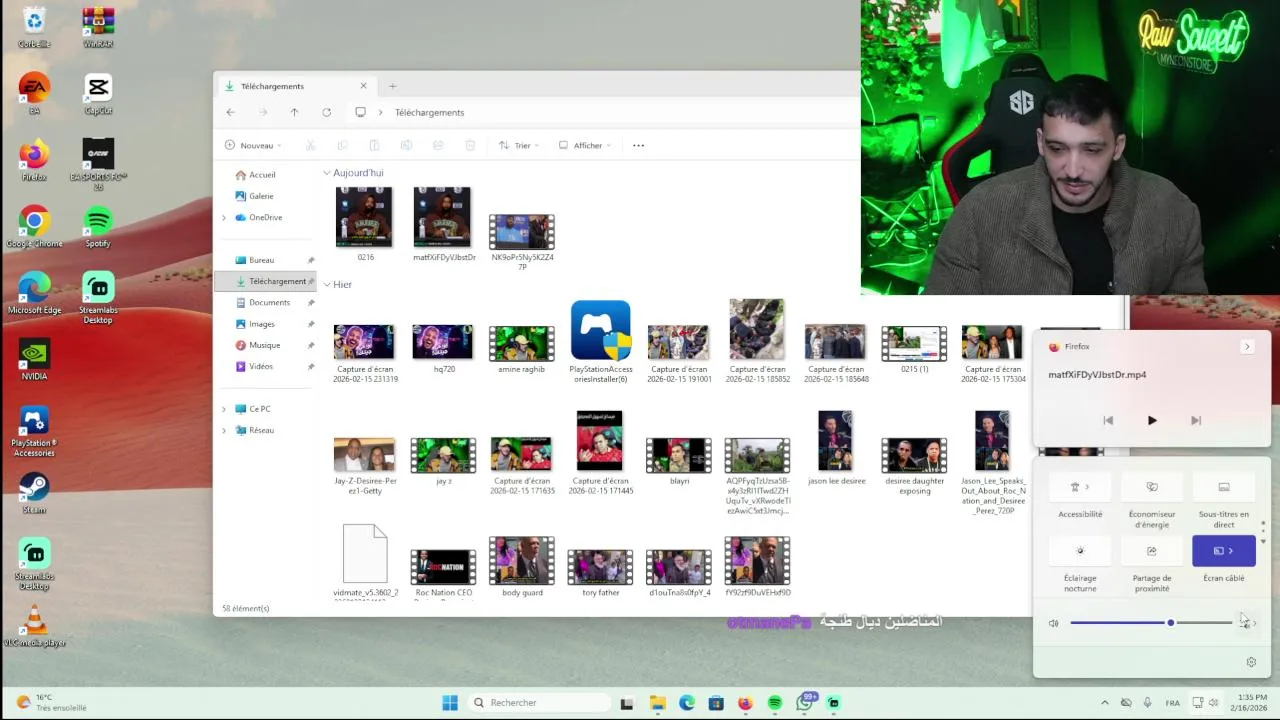Refresh the Téléchargements folder view
Screen dimensions: 1280x720
click(326, 112)
